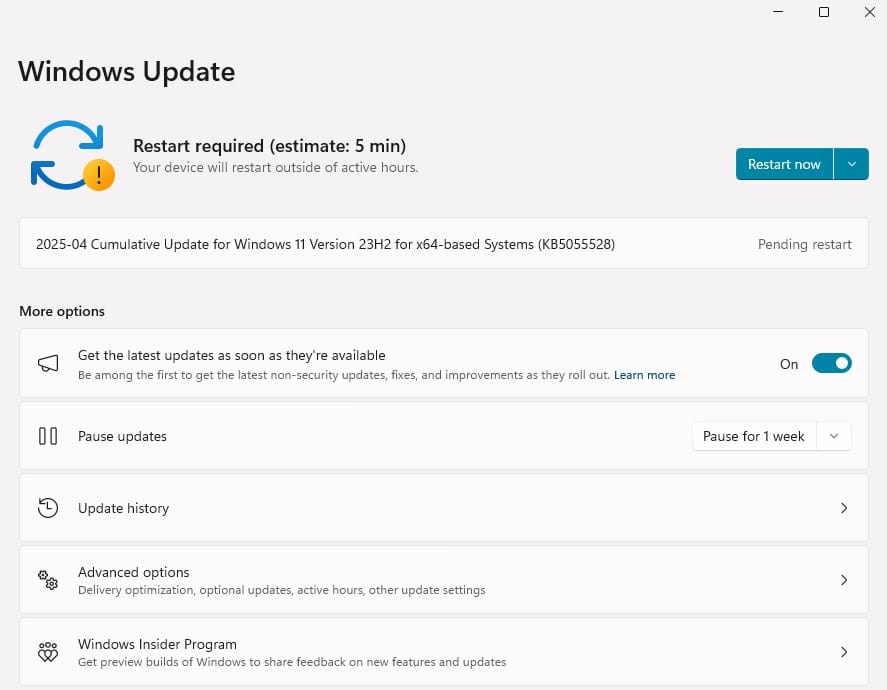Click the Restart required heading
The image size is (887, 690).
[x=269, y=146]
